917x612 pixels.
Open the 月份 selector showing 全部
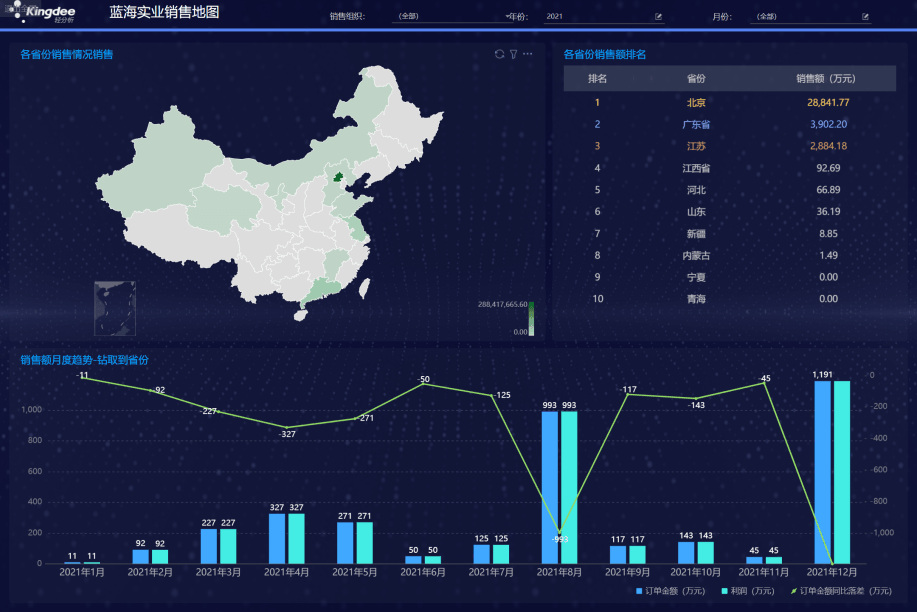pyautogui.click(x=805, y=17)
